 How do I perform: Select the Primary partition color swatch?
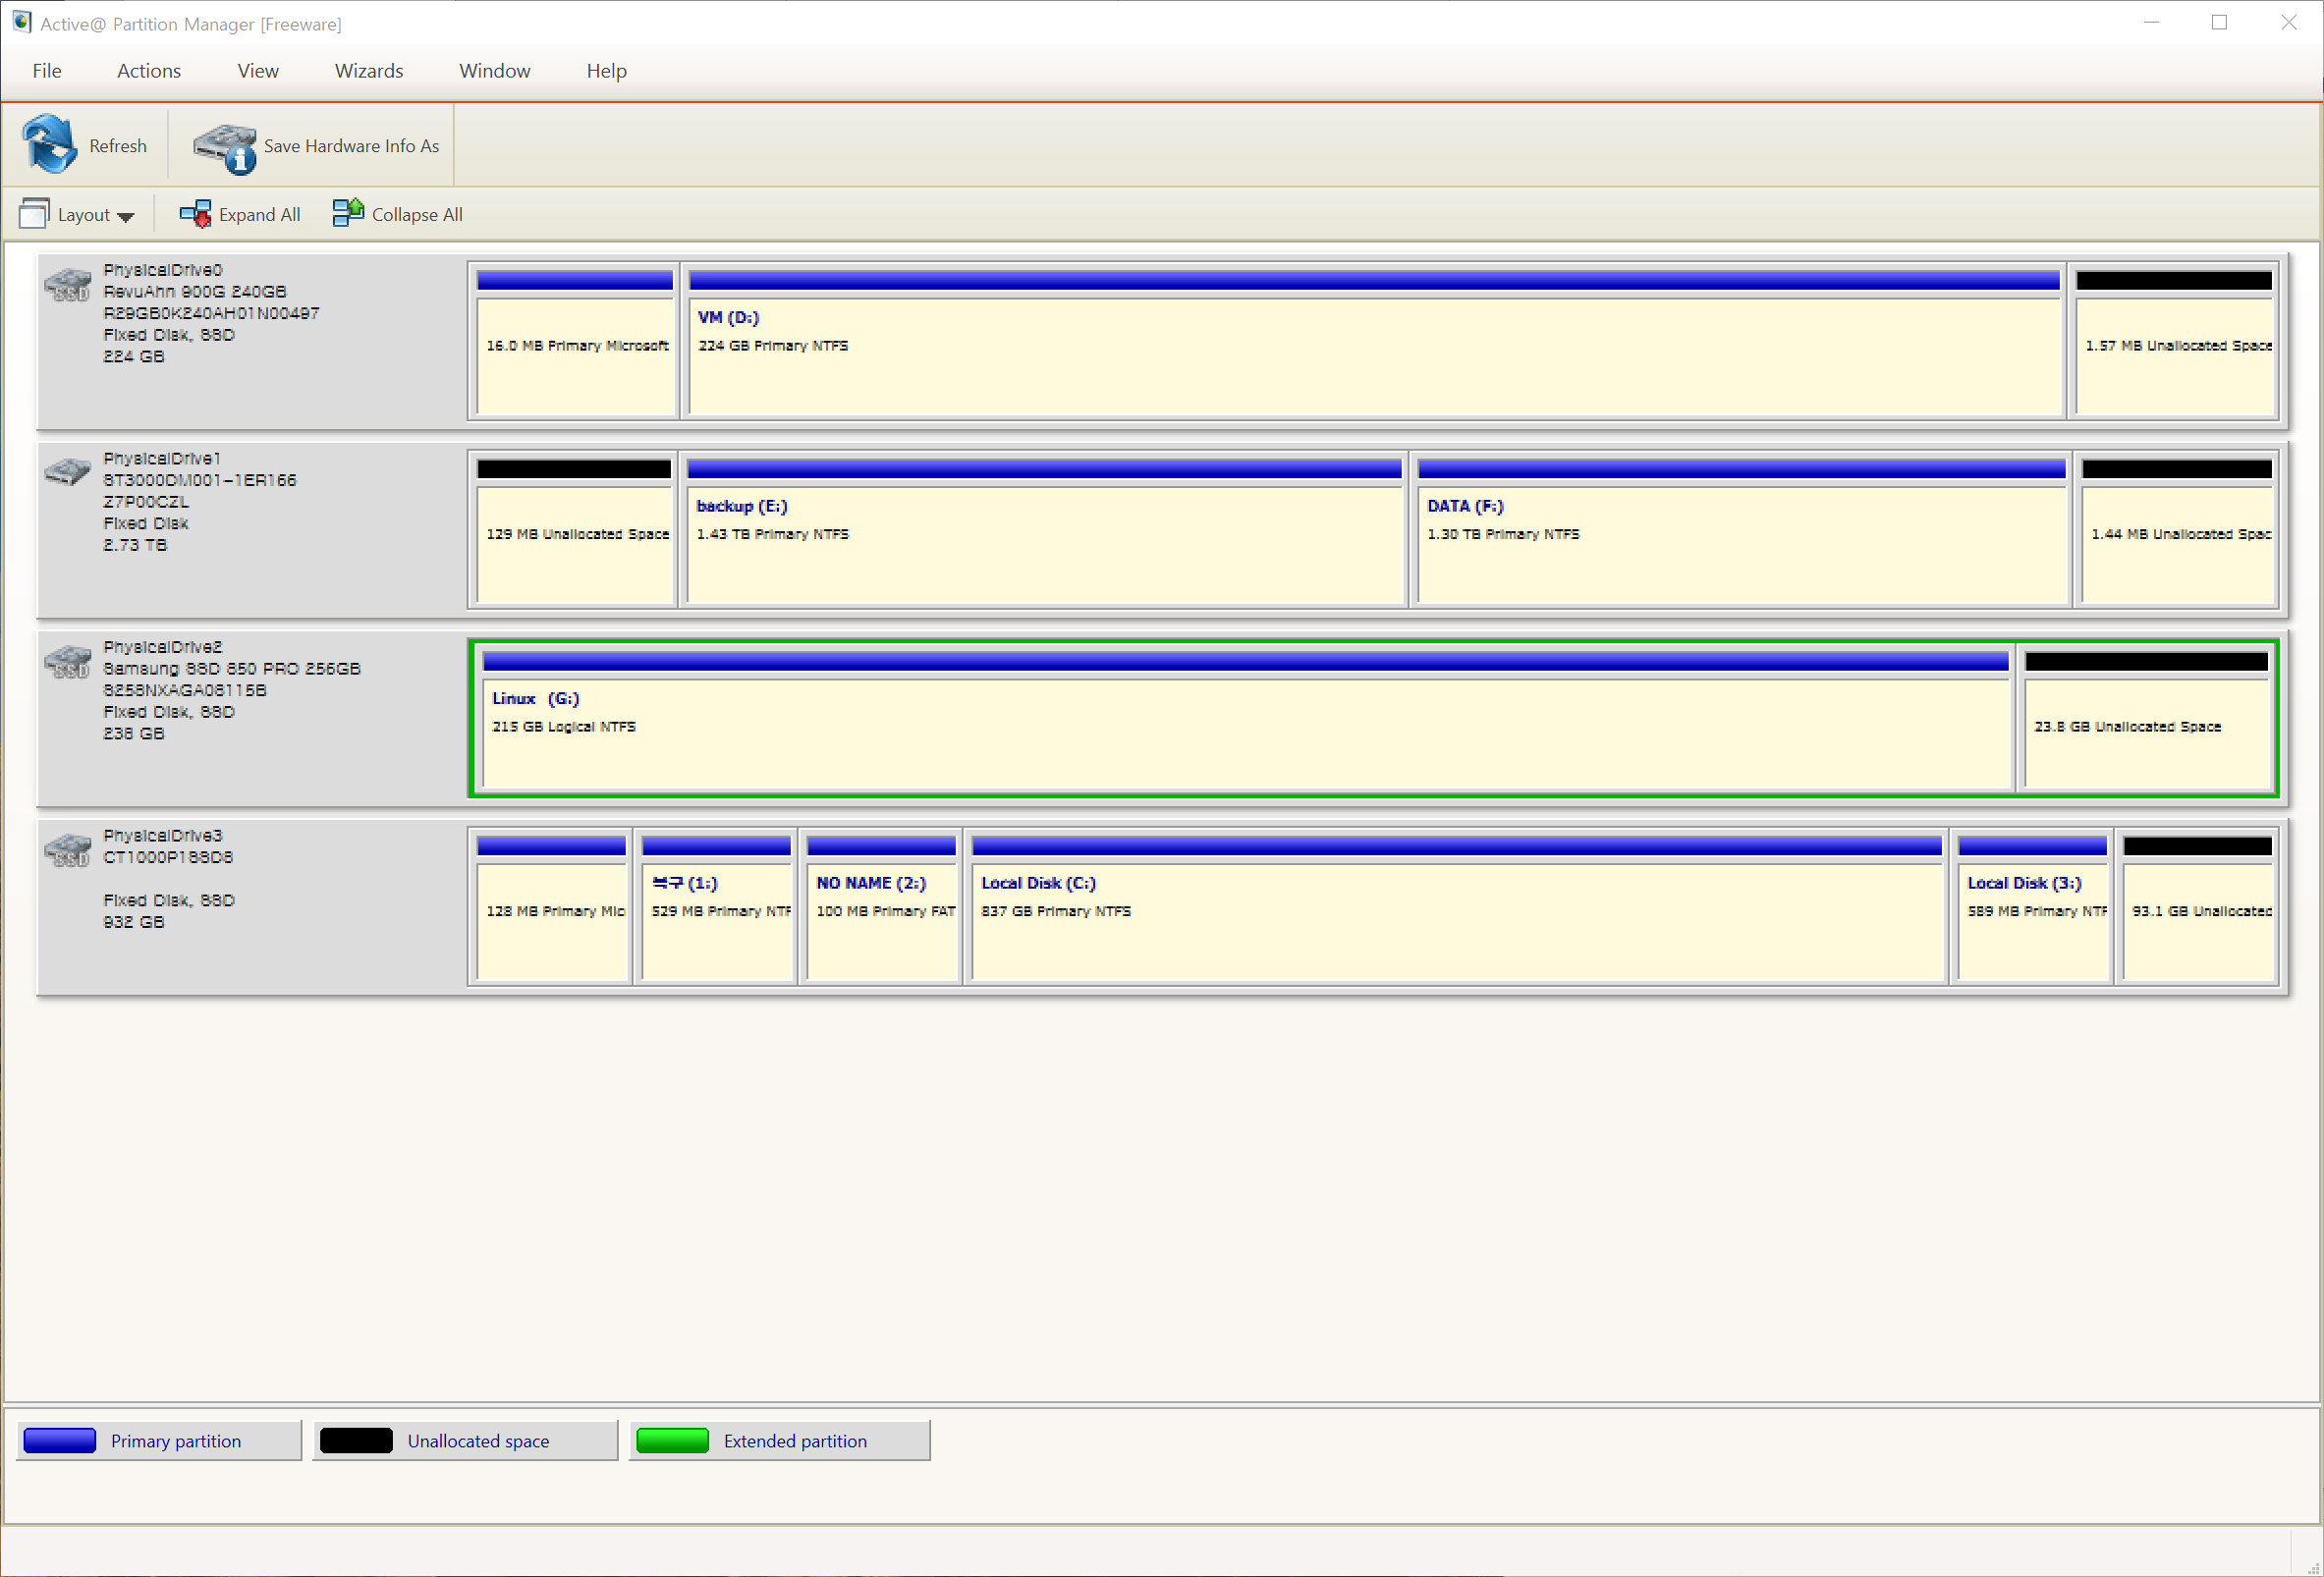64,1440
